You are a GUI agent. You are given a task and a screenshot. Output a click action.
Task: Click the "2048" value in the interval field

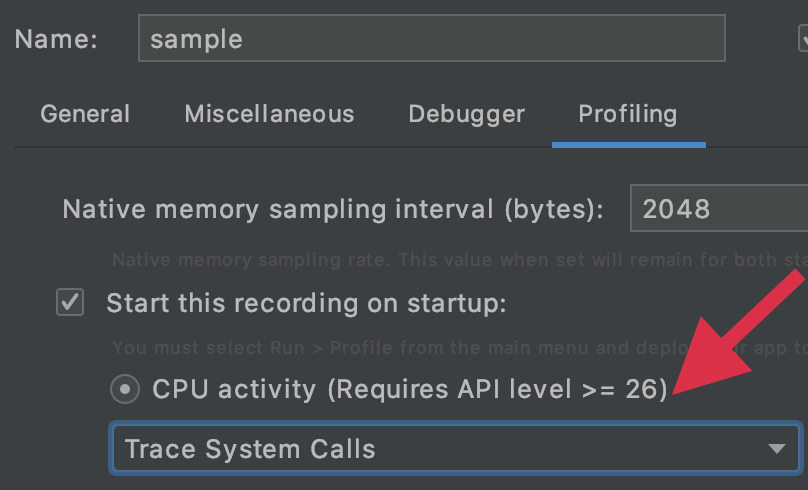[x=676, y=208]
